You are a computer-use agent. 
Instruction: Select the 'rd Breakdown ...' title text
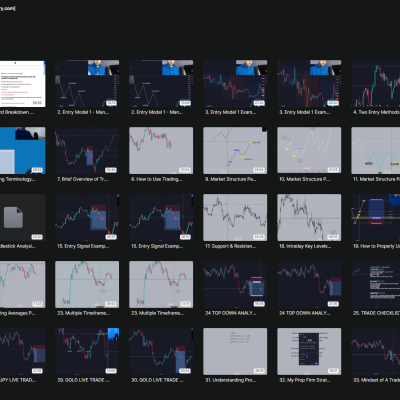pos(17,112)
